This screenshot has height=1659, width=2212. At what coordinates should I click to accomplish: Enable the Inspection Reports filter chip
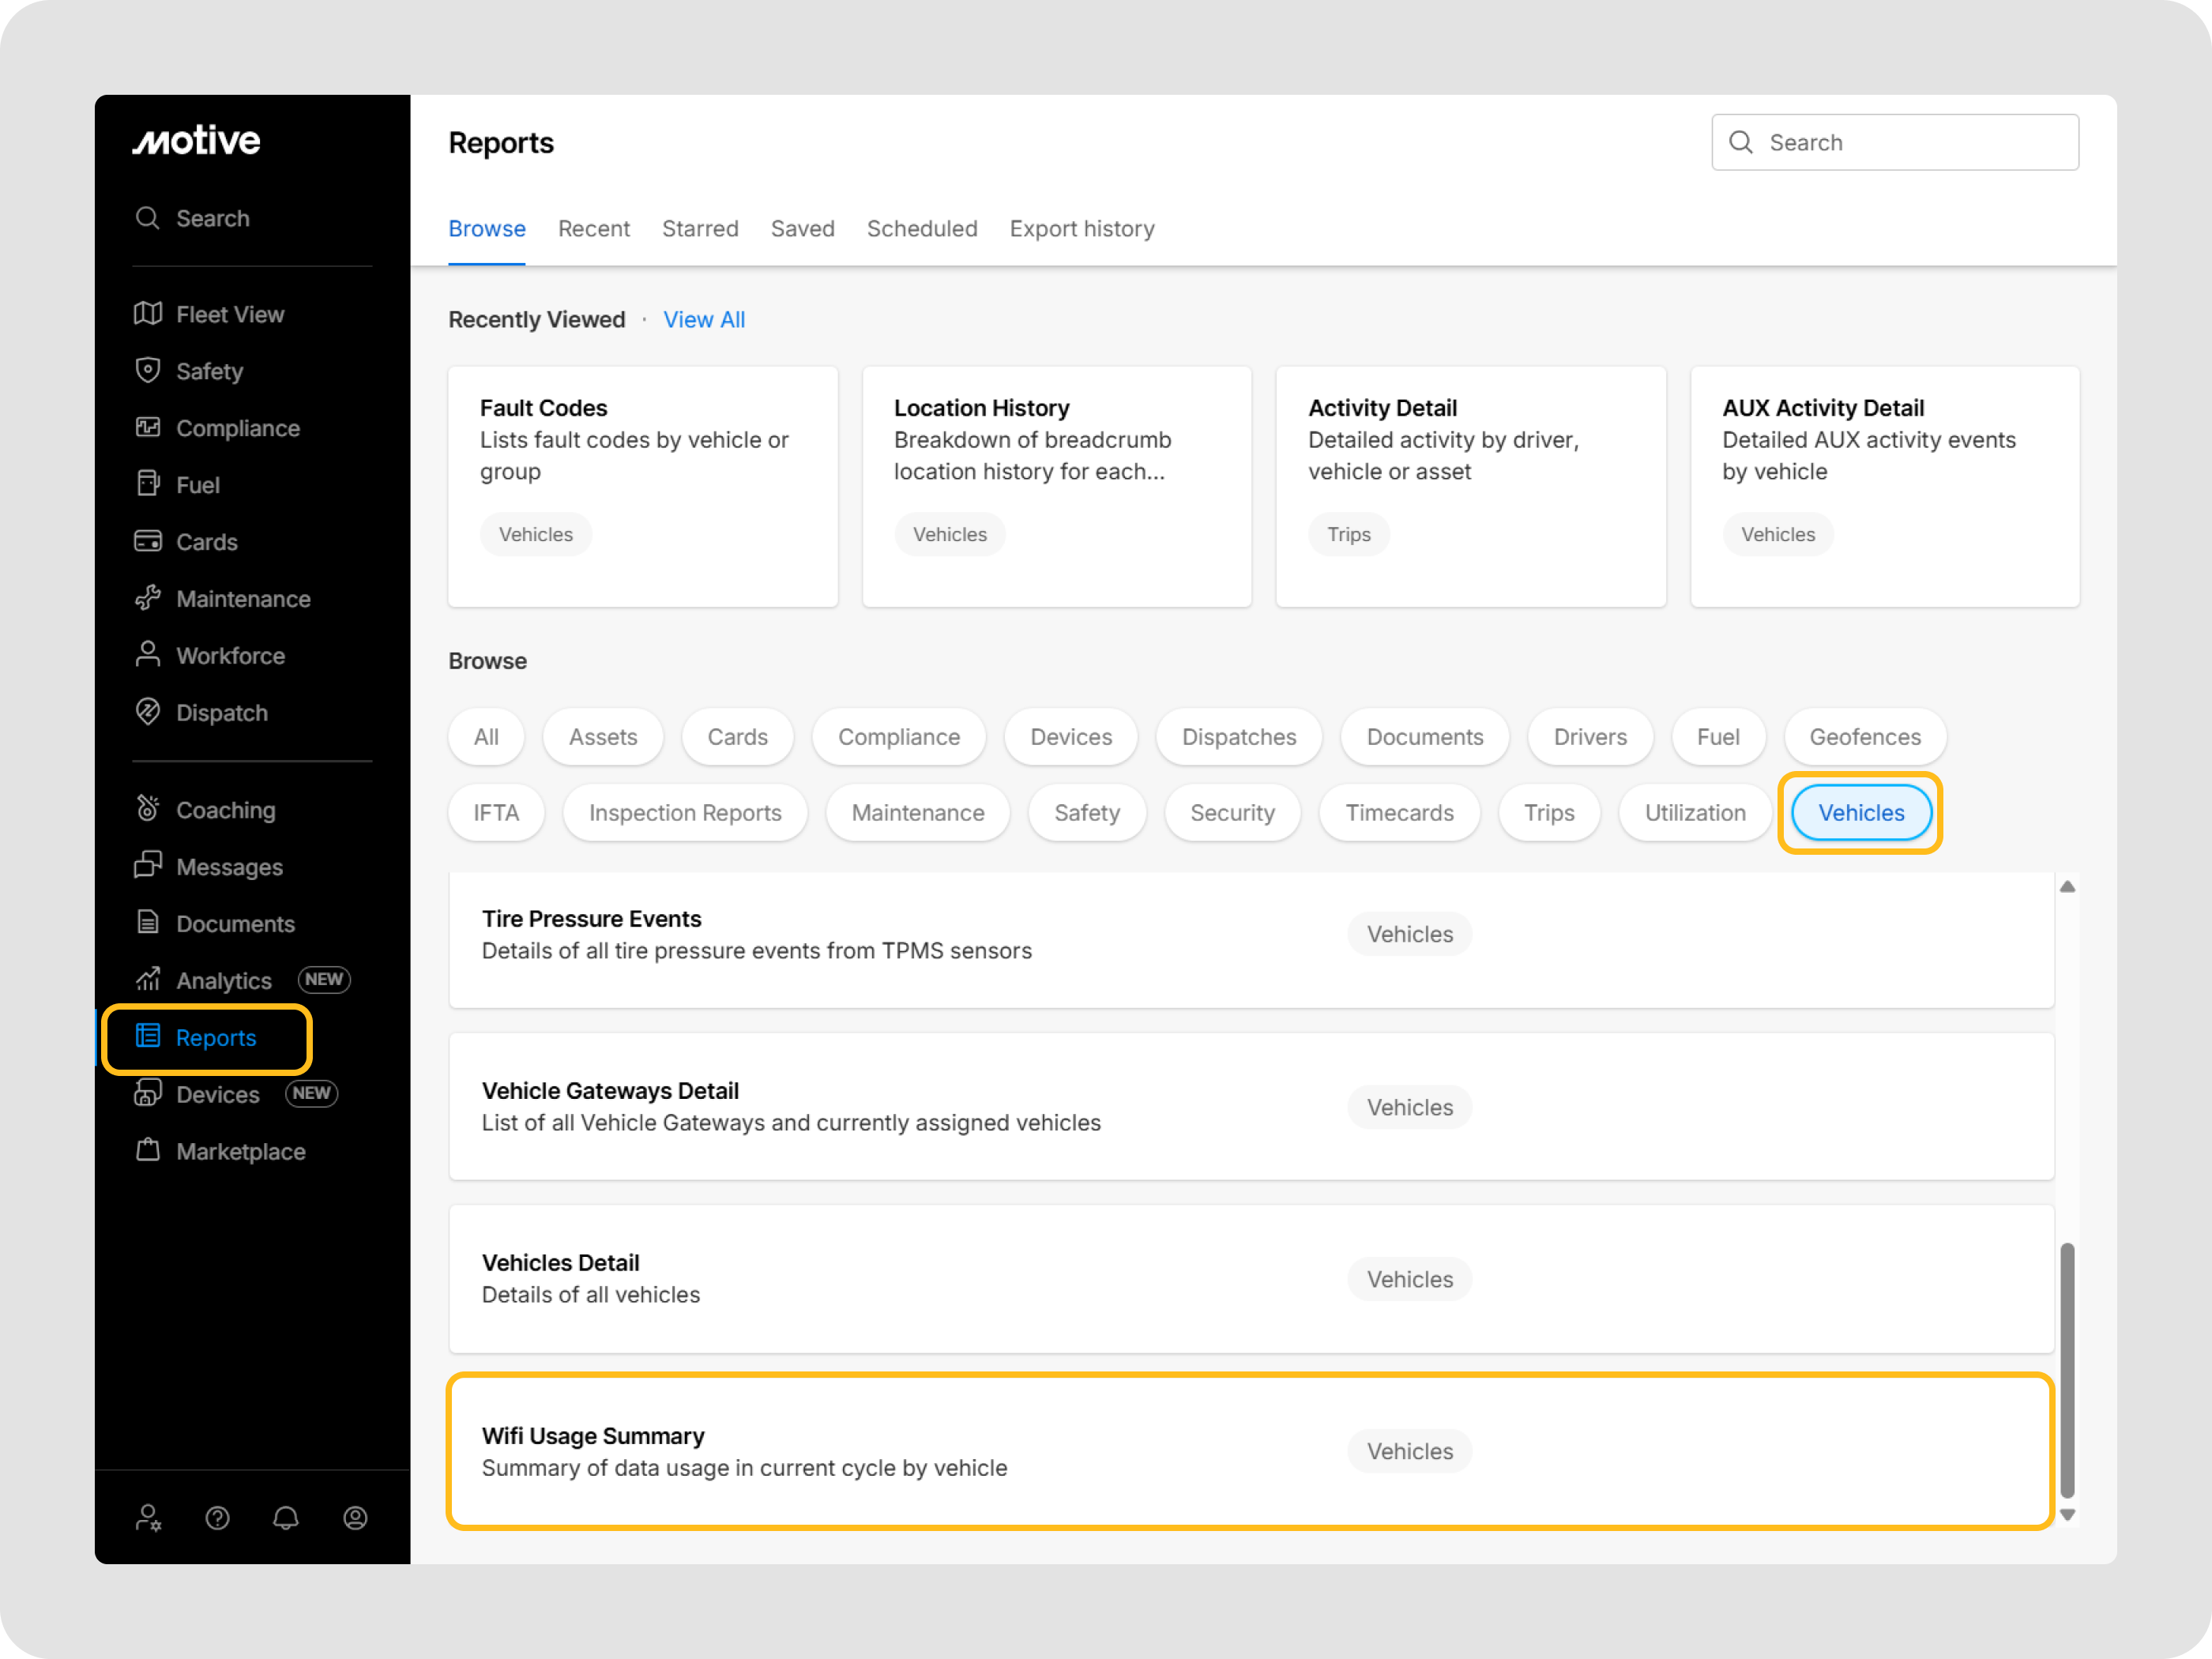click(685, 813)
